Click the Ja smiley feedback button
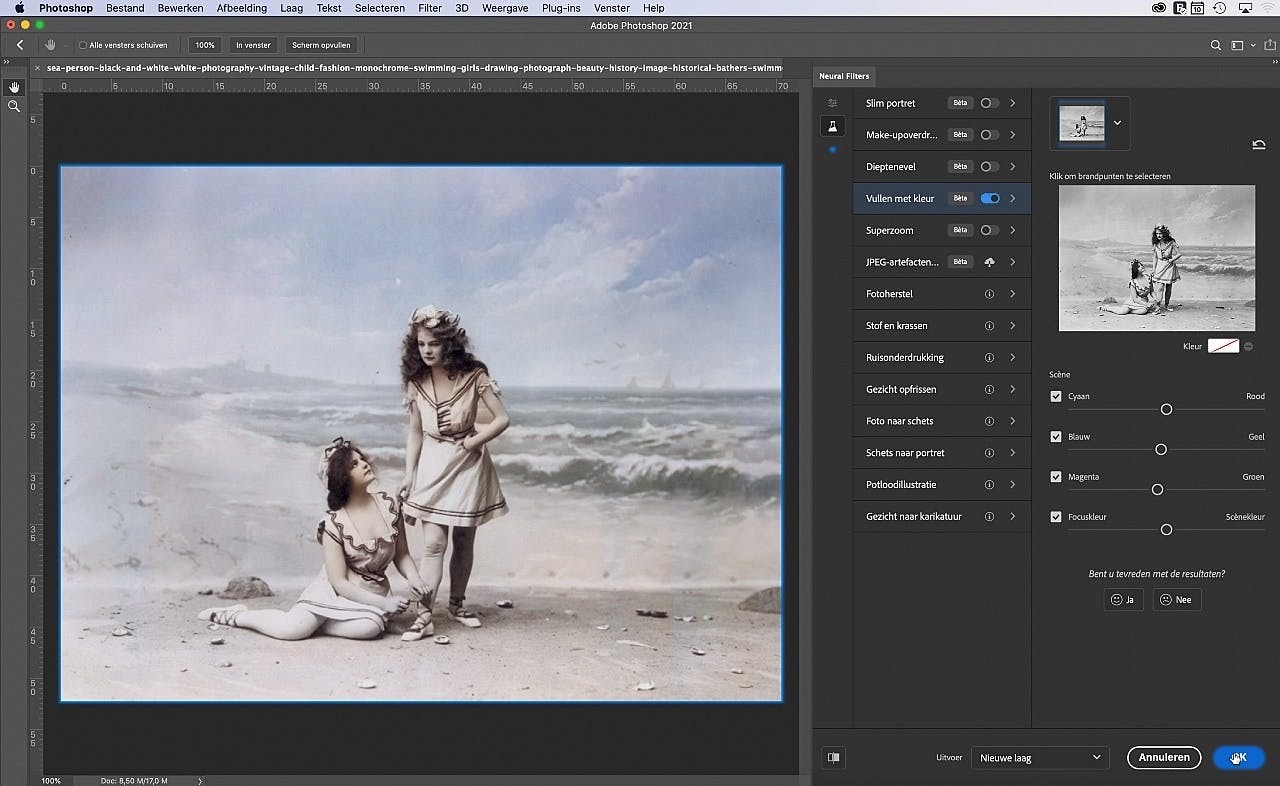1280x786 pixels. (1123, 599)
